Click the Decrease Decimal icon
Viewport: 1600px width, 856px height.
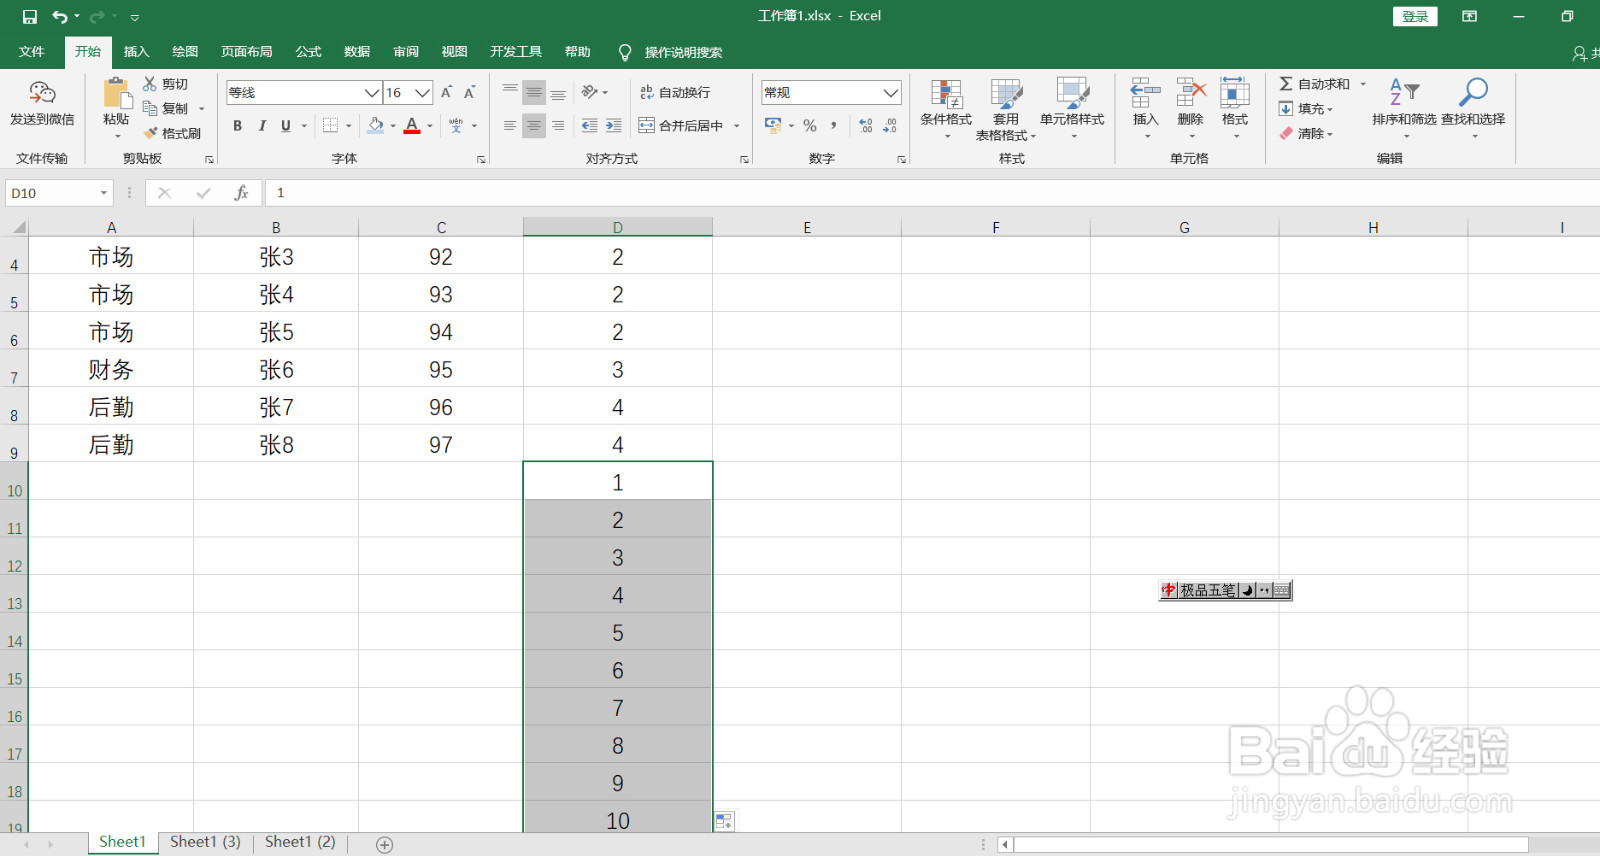[x=890, y=125]
